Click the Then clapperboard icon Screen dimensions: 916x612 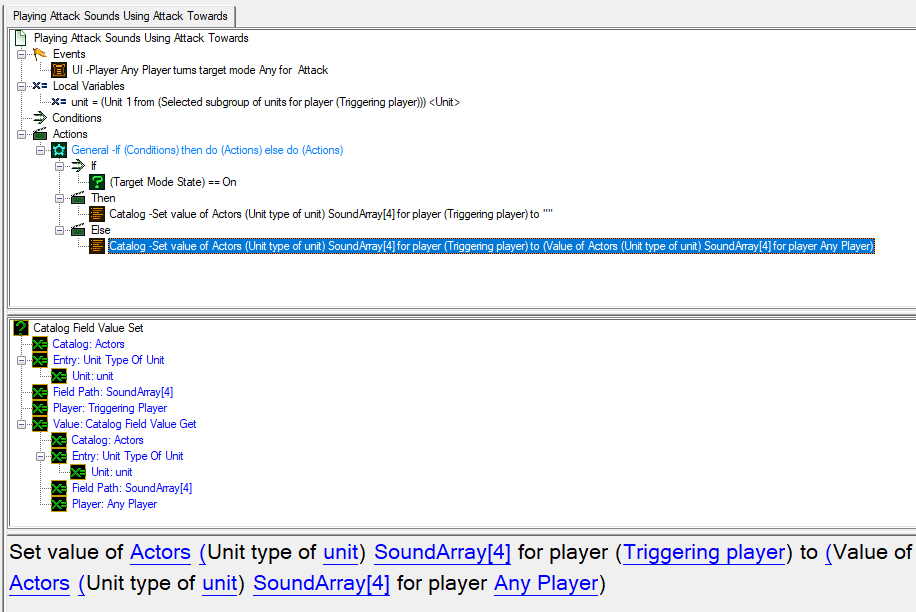78,198
